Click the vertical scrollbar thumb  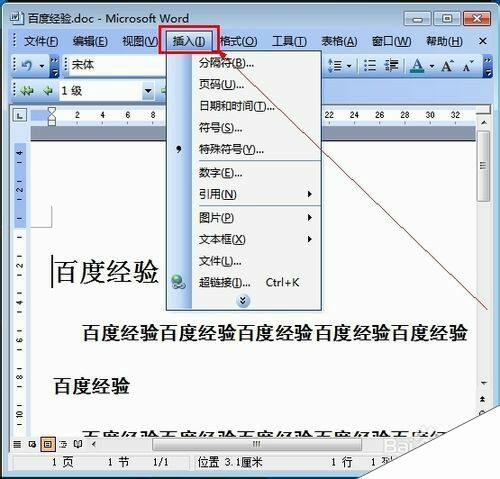pyautogui.click(x=483, y=166)
